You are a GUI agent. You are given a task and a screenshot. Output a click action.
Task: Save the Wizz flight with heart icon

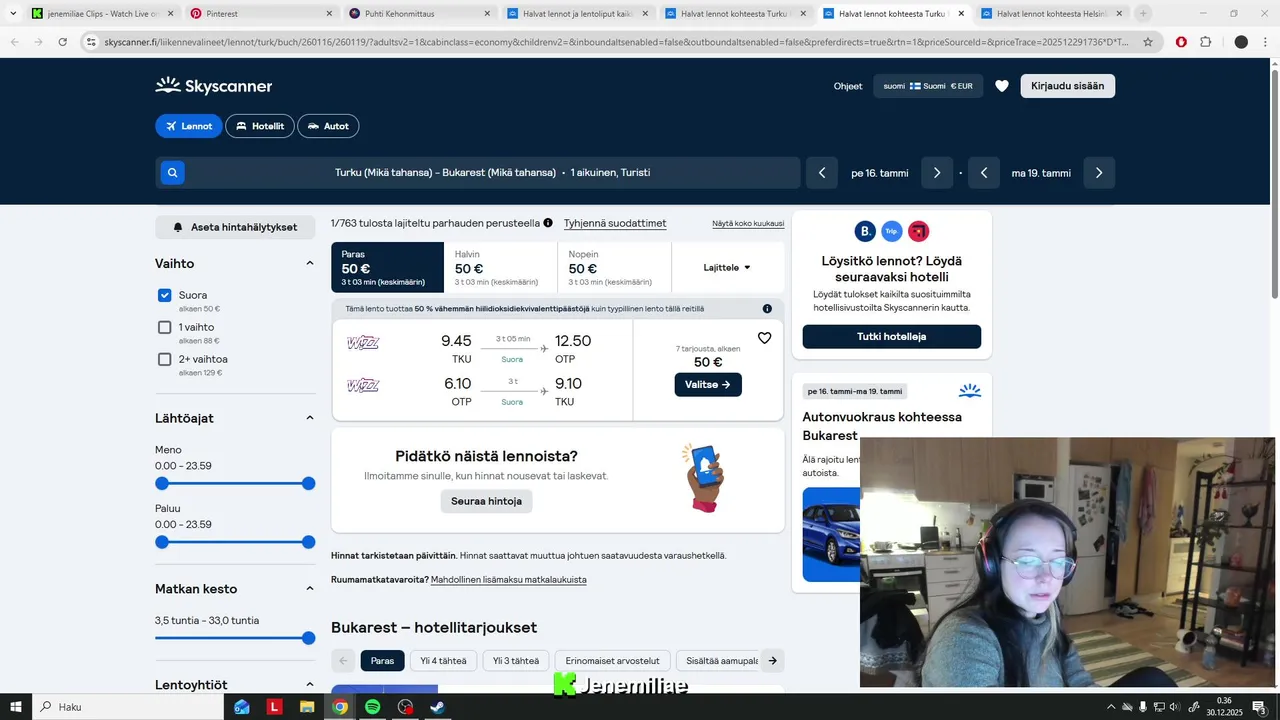tap(764, 338)
